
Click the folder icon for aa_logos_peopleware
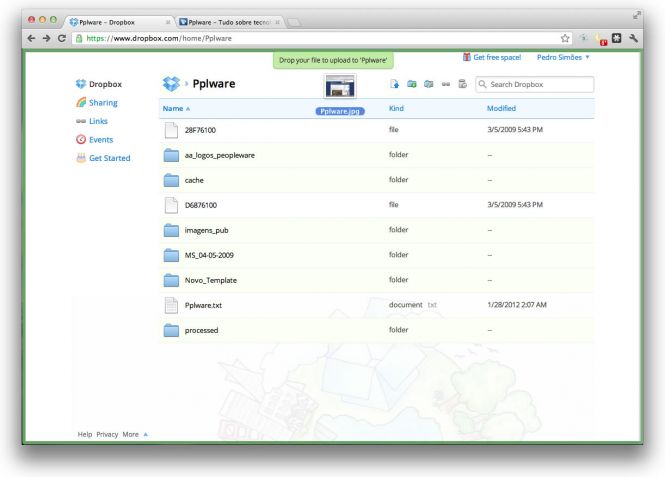(171, 155)
